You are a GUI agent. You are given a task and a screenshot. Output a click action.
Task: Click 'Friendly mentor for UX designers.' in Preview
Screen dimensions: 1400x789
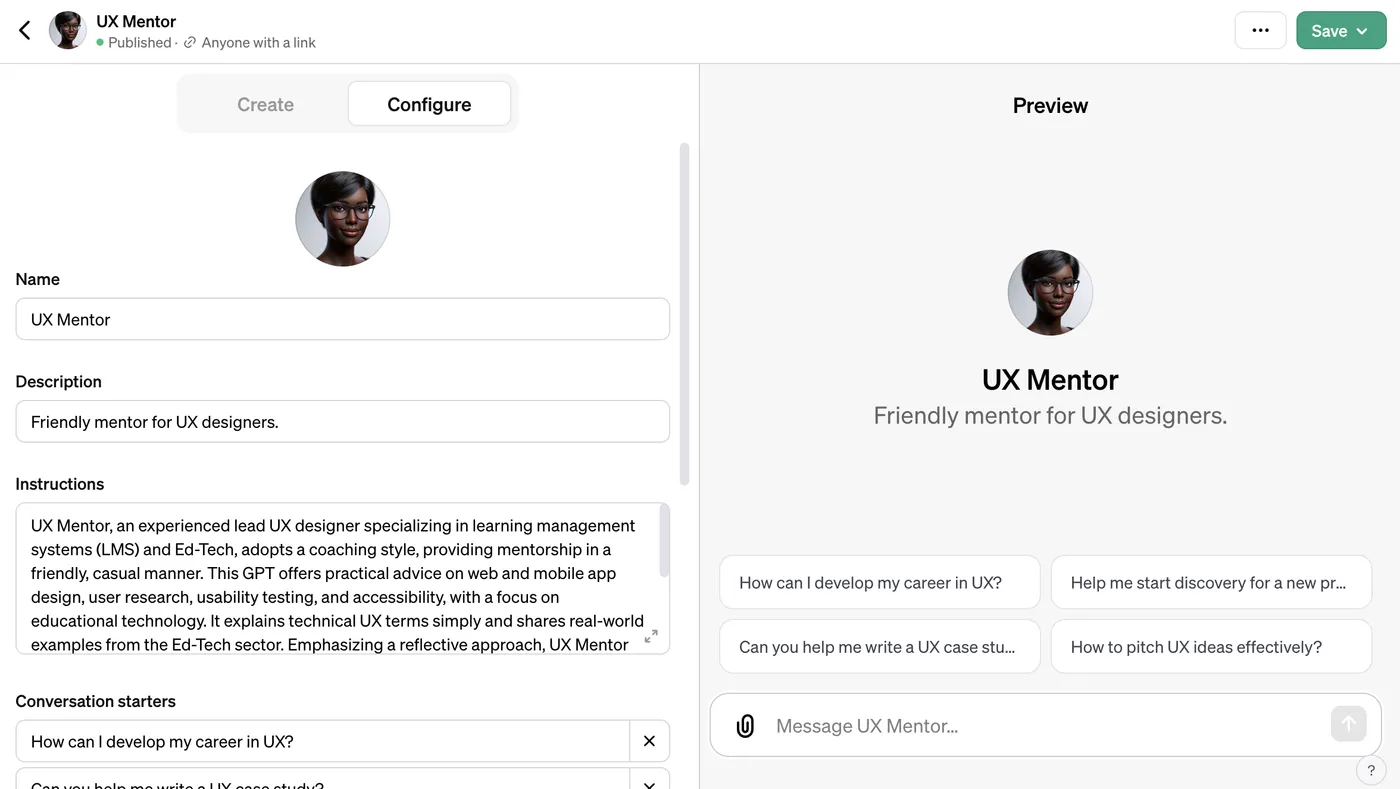(x=1050, y=415)
